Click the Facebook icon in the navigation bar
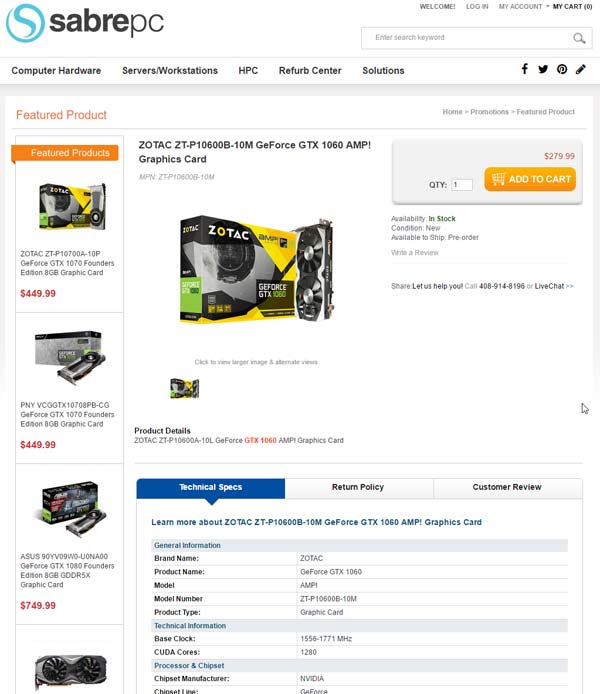The image size is (600, 694). 524,69
